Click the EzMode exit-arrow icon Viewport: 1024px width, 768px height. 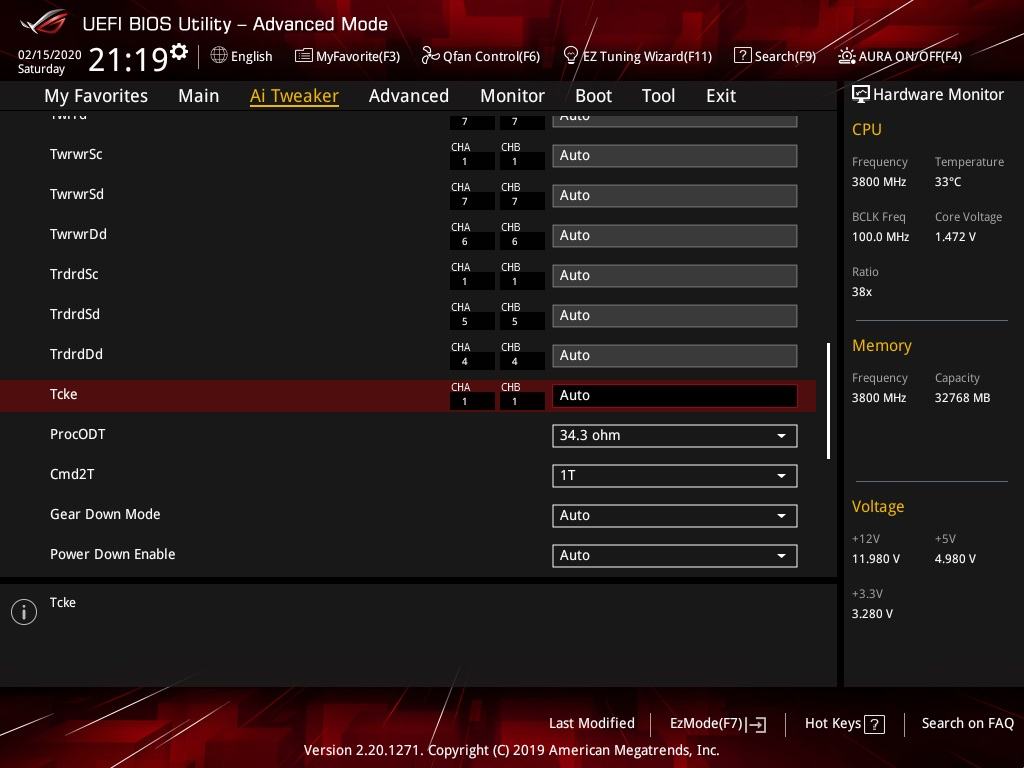757,724
